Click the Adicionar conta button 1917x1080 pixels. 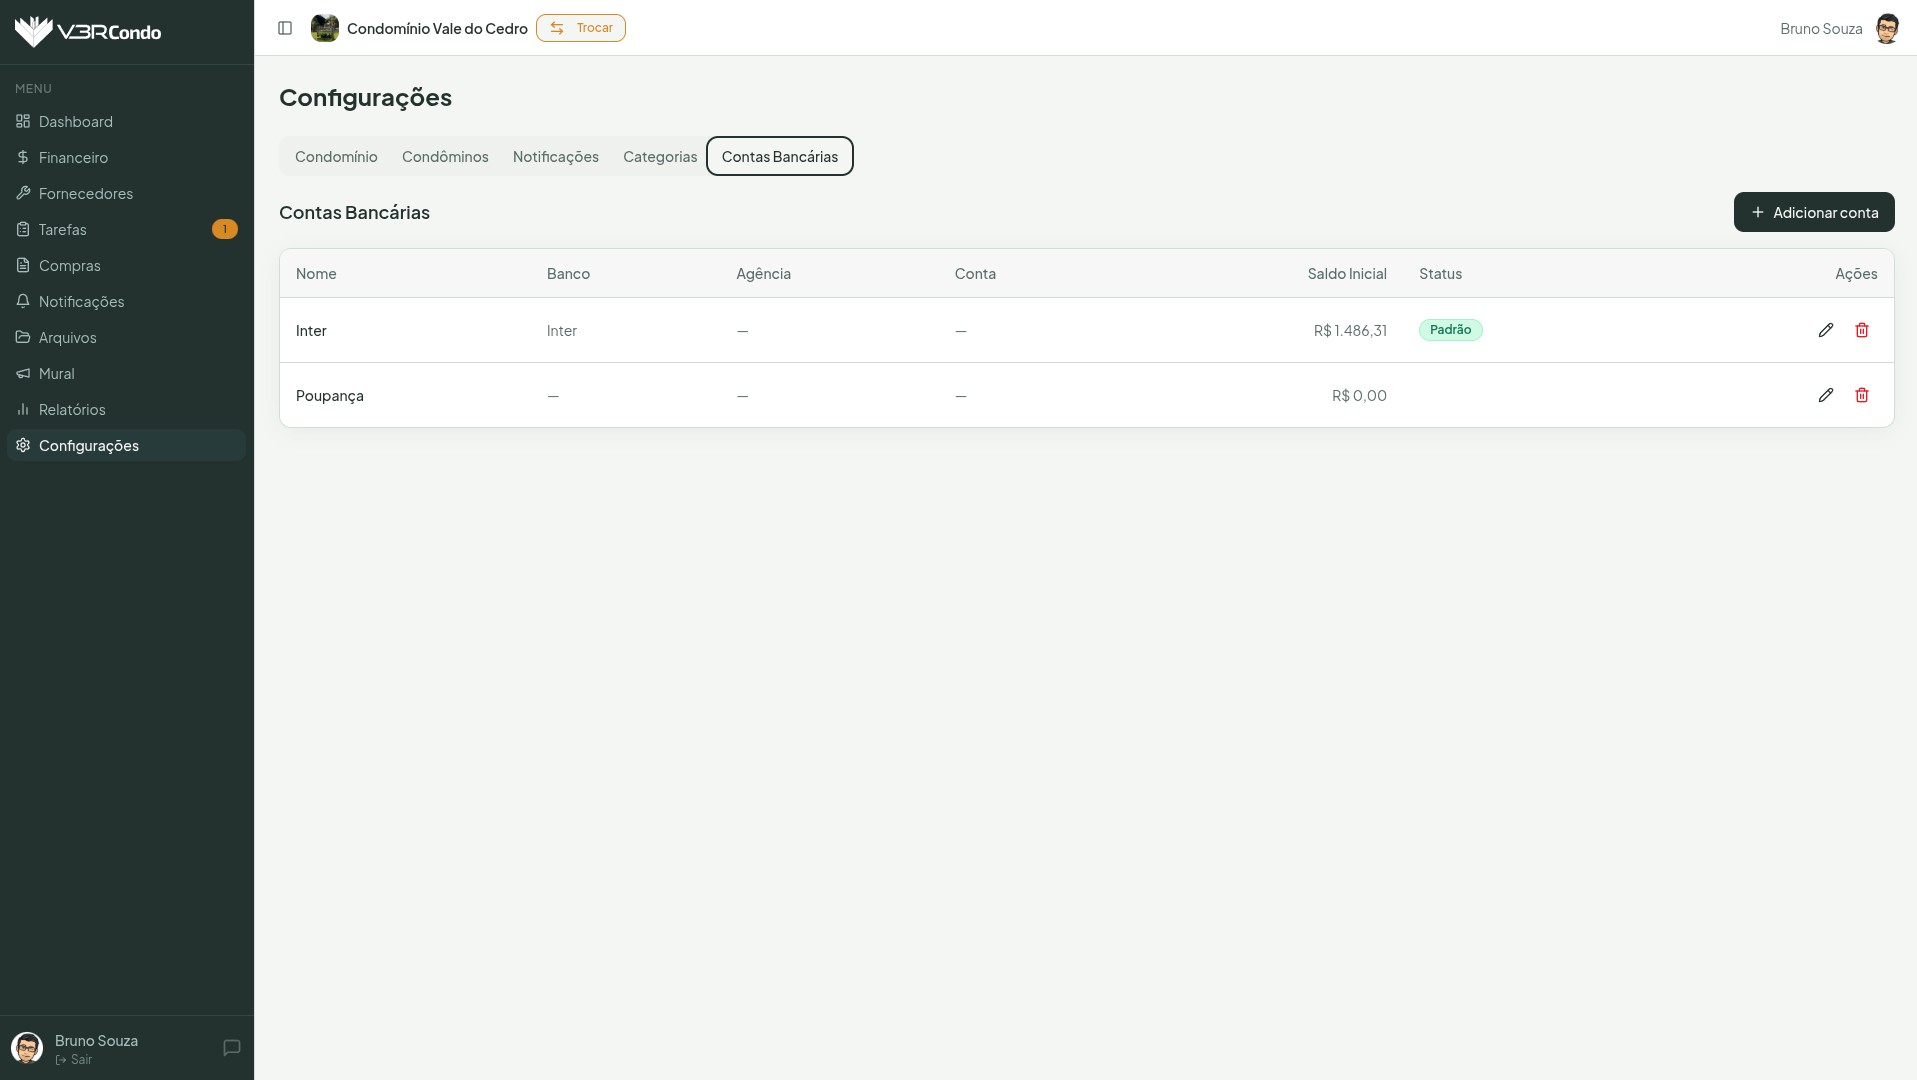coord(1813,212)
